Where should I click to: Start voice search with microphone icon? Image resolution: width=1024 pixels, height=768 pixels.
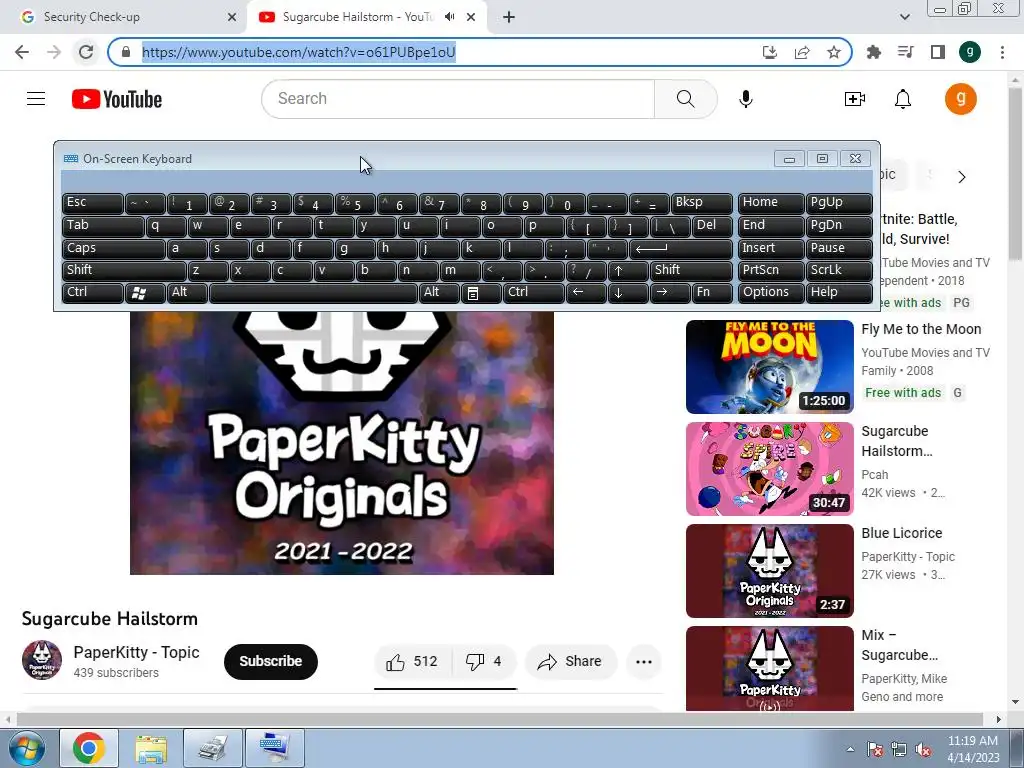pos(745,99)
